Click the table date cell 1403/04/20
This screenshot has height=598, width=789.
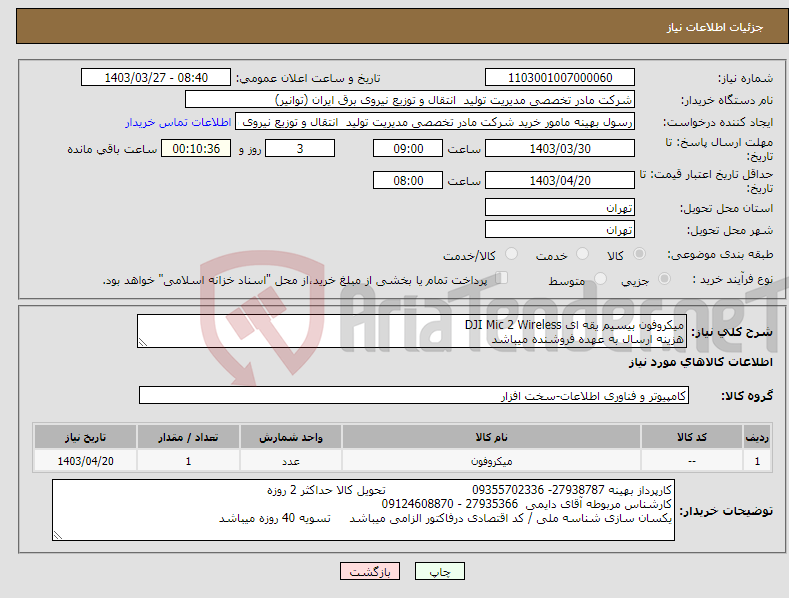[x=86, y=461]
